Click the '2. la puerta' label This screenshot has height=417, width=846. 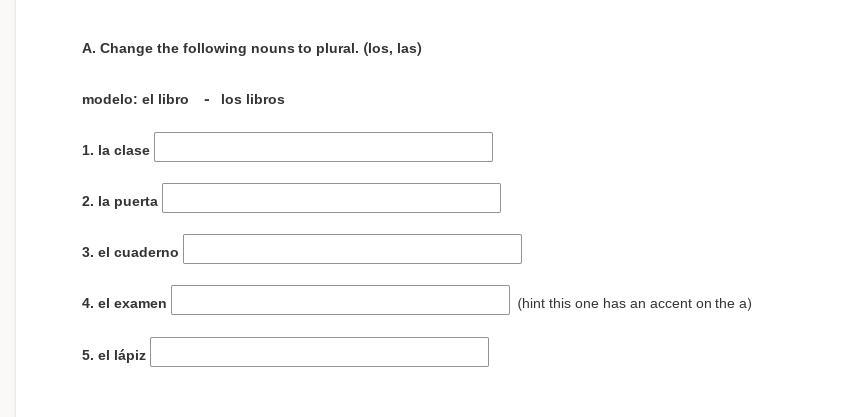[120, 202]
